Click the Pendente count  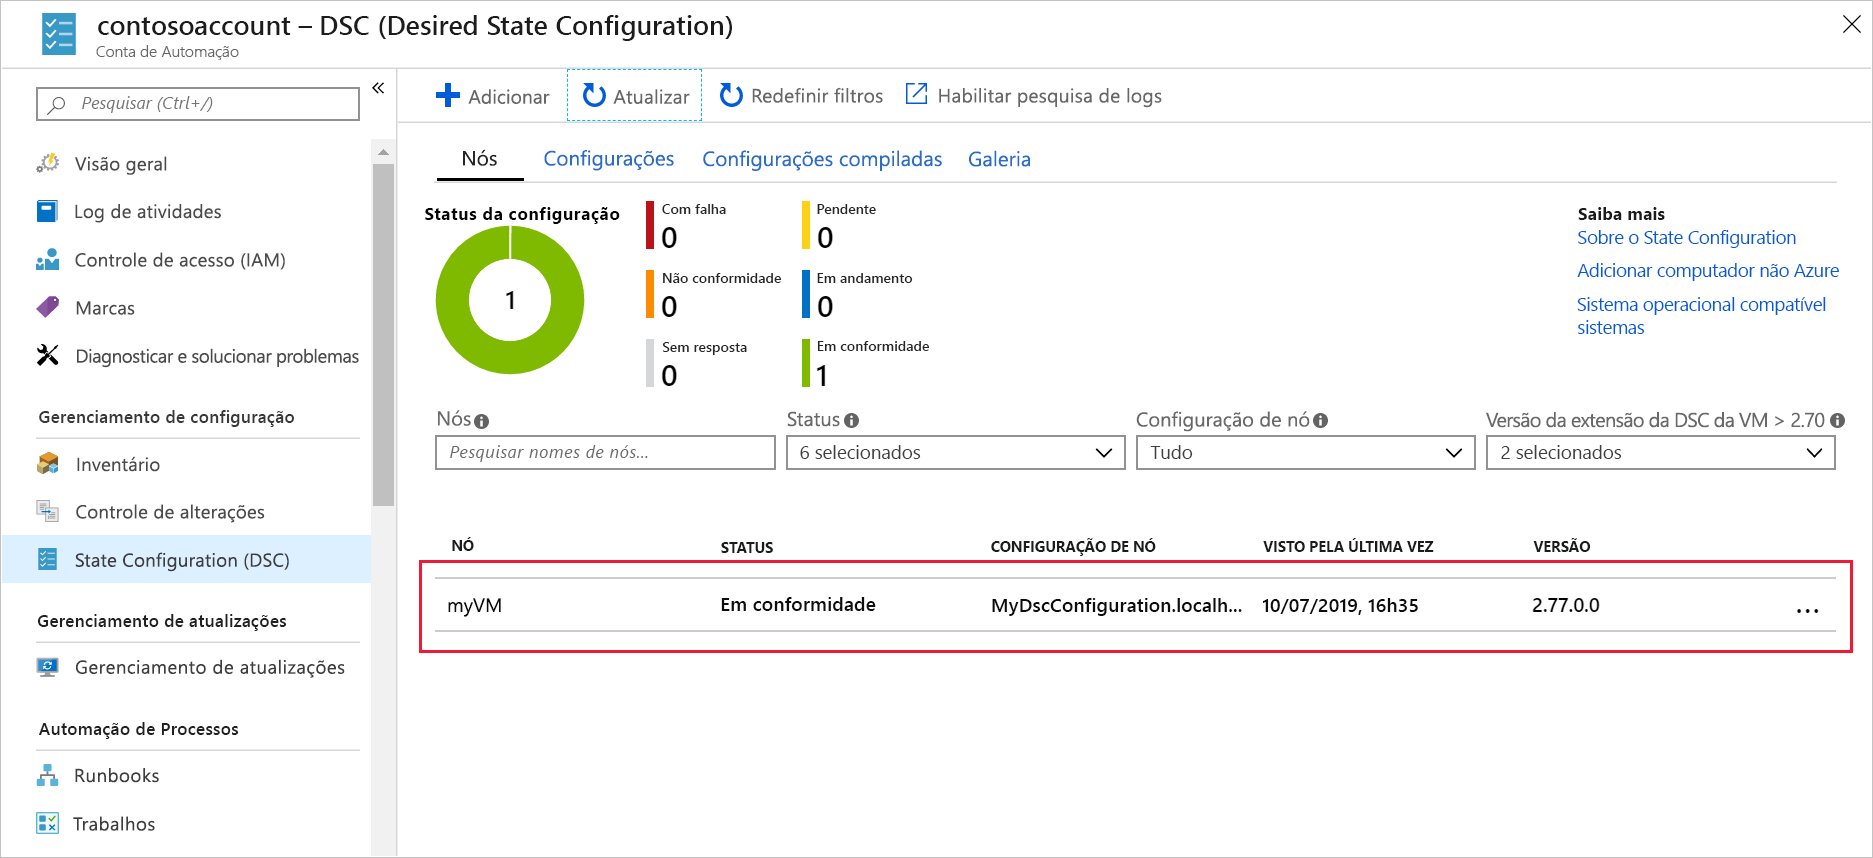click(x=825, y=237)
